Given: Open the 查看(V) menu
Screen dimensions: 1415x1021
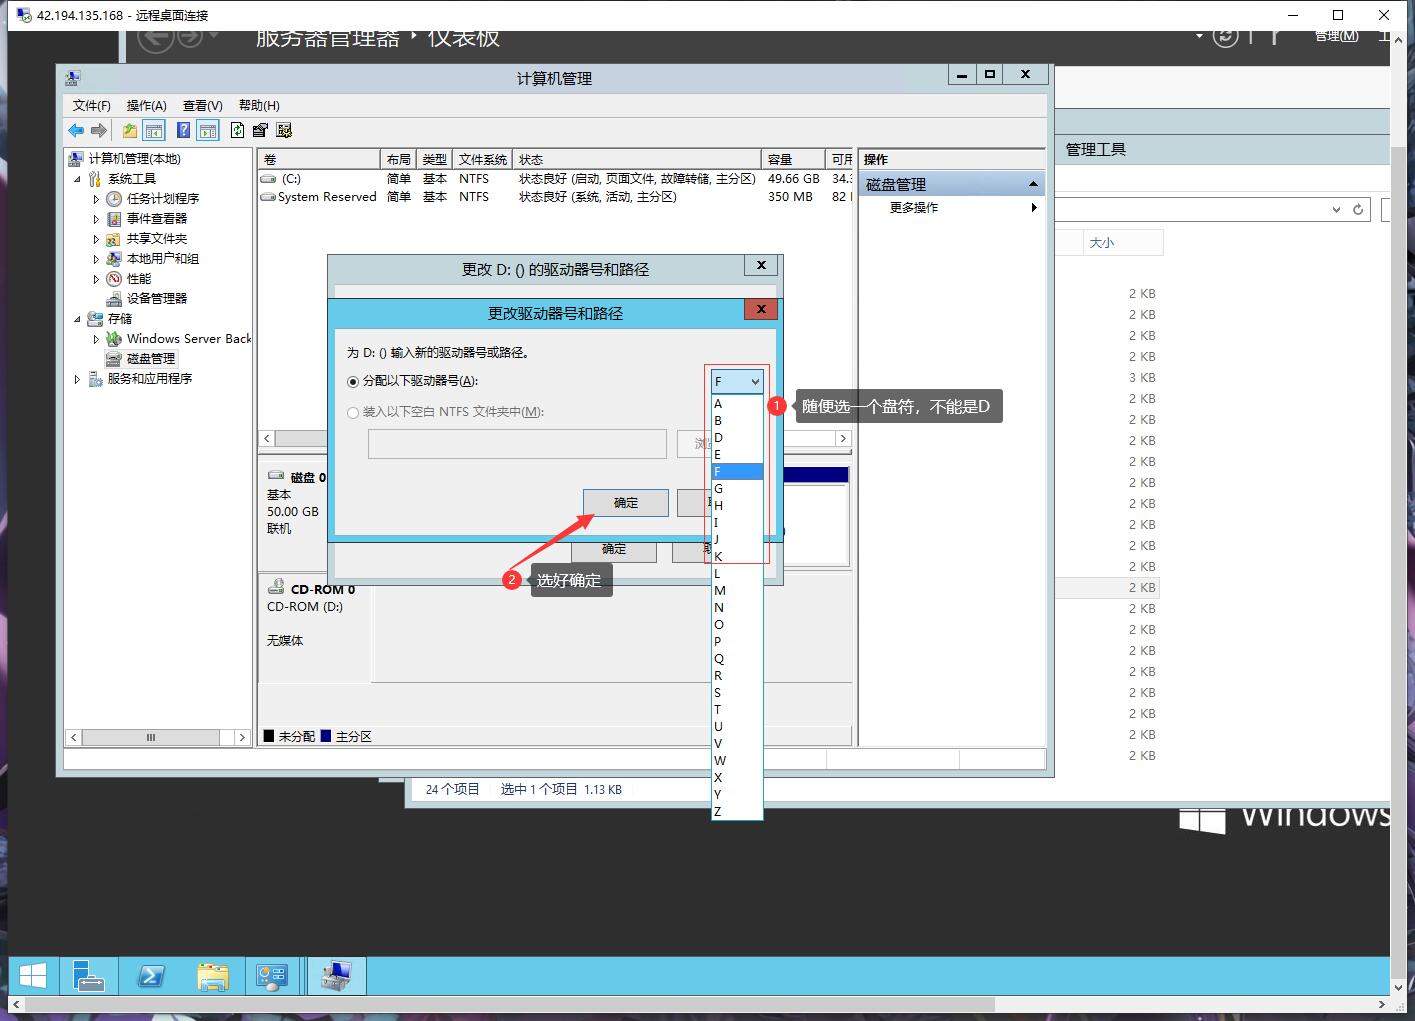Looking at the screenshot, I should [201, 105].
